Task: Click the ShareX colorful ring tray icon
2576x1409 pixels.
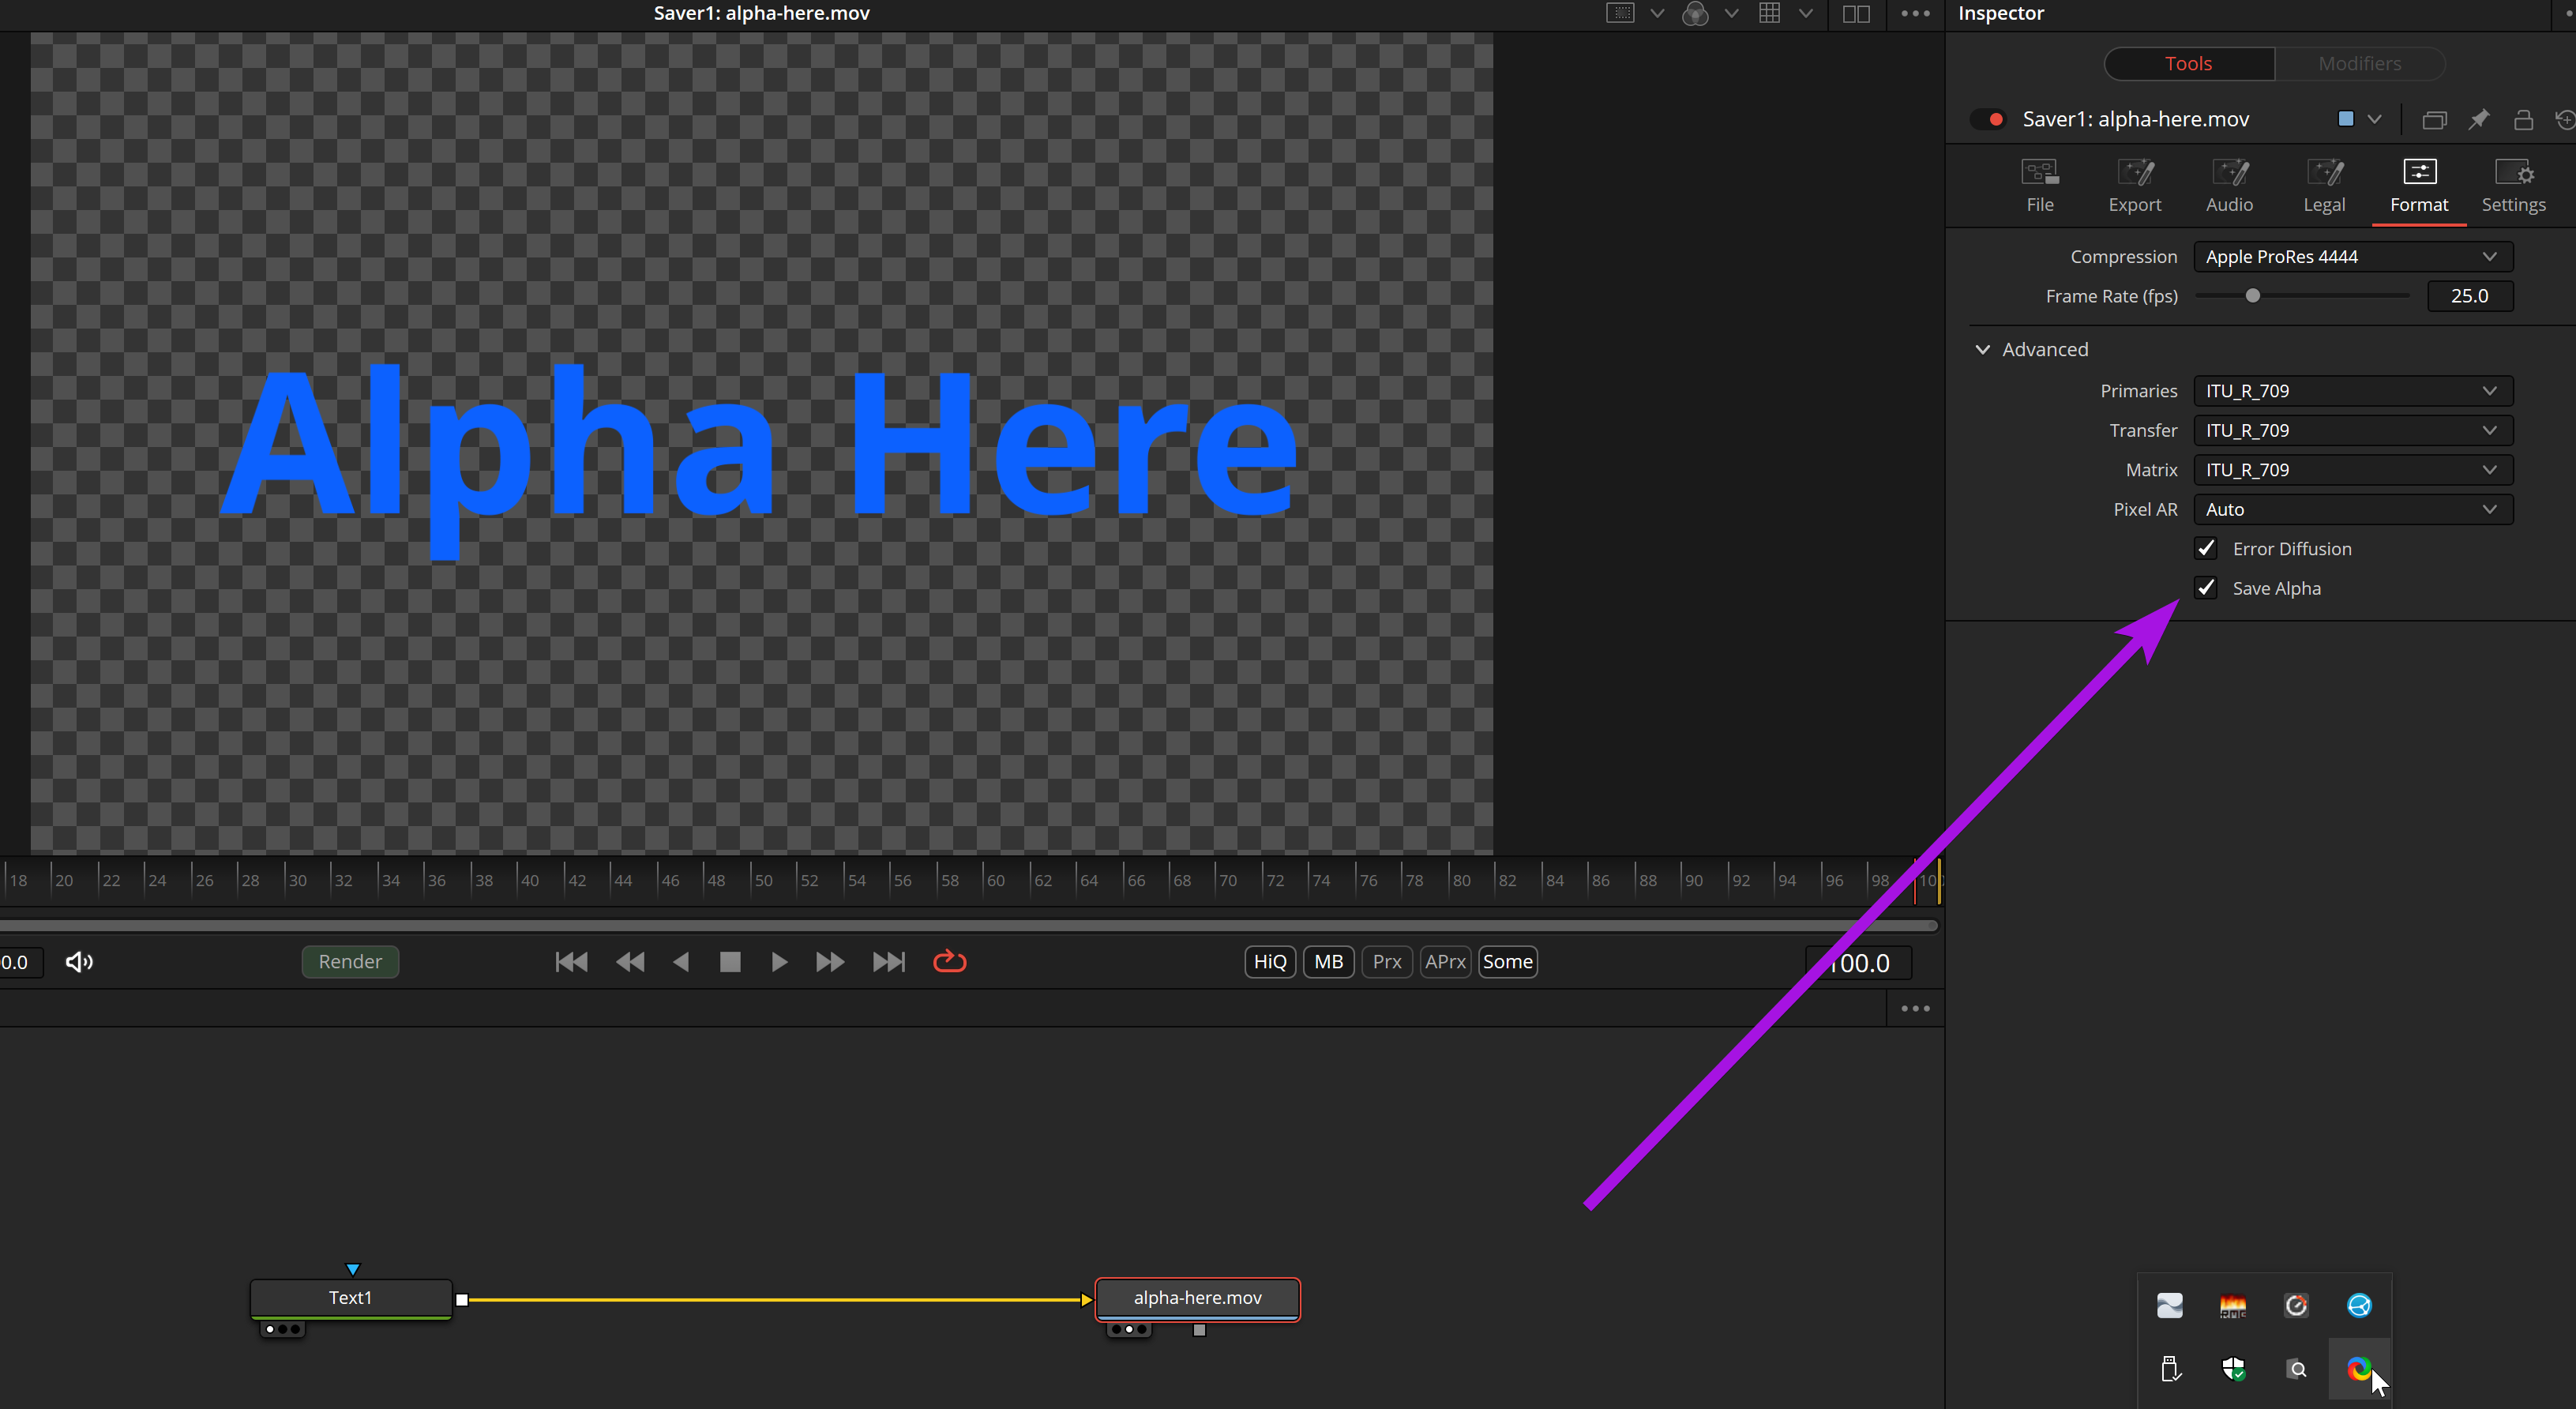Action: (x=2359, y=1369)
